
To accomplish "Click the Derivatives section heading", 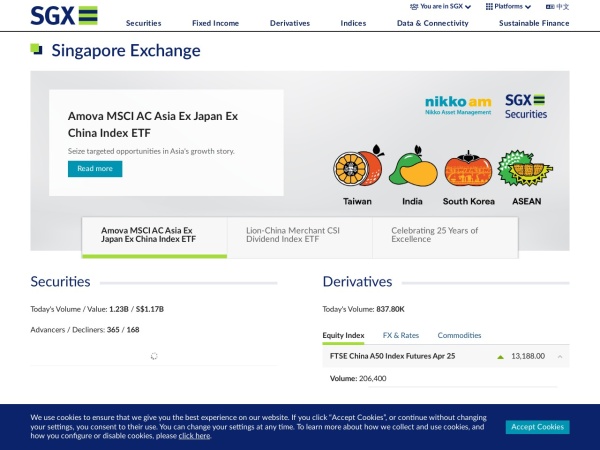I will [x=357, y=282].
